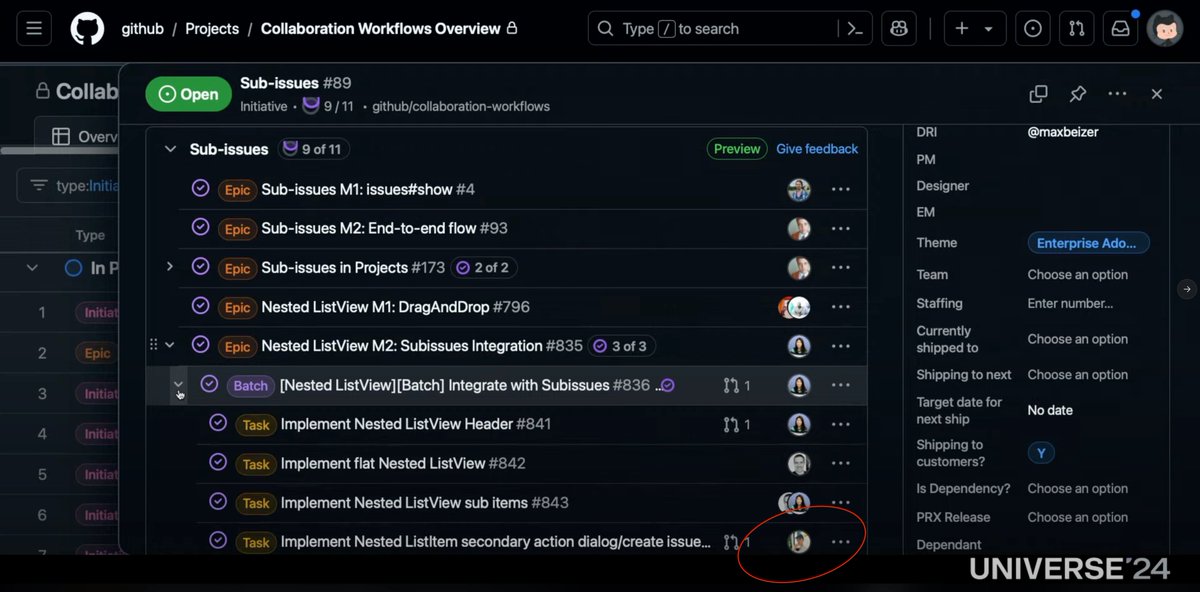Open Collaboration Workflows Overview breadcrumb
The image size is (1200, 592).
pyautogui.click(x=380, y=28)
